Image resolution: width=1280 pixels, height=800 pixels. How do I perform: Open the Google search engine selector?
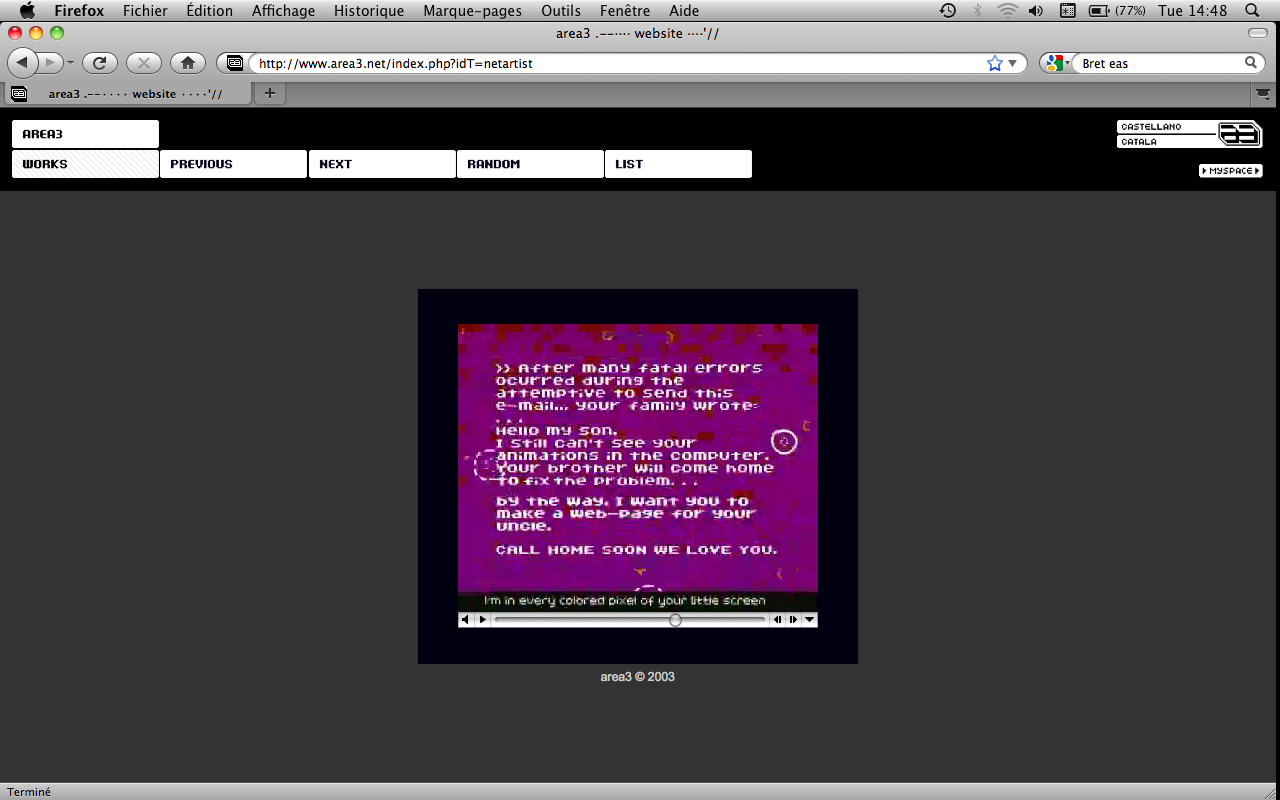pos(1057,63)
